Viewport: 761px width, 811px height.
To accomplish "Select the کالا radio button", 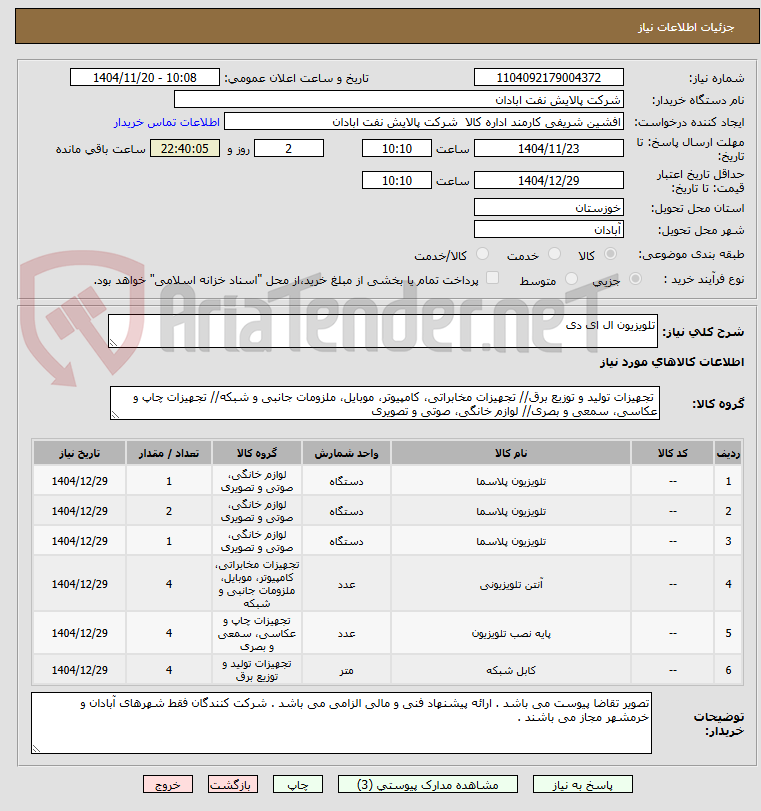I will point(610,254).
